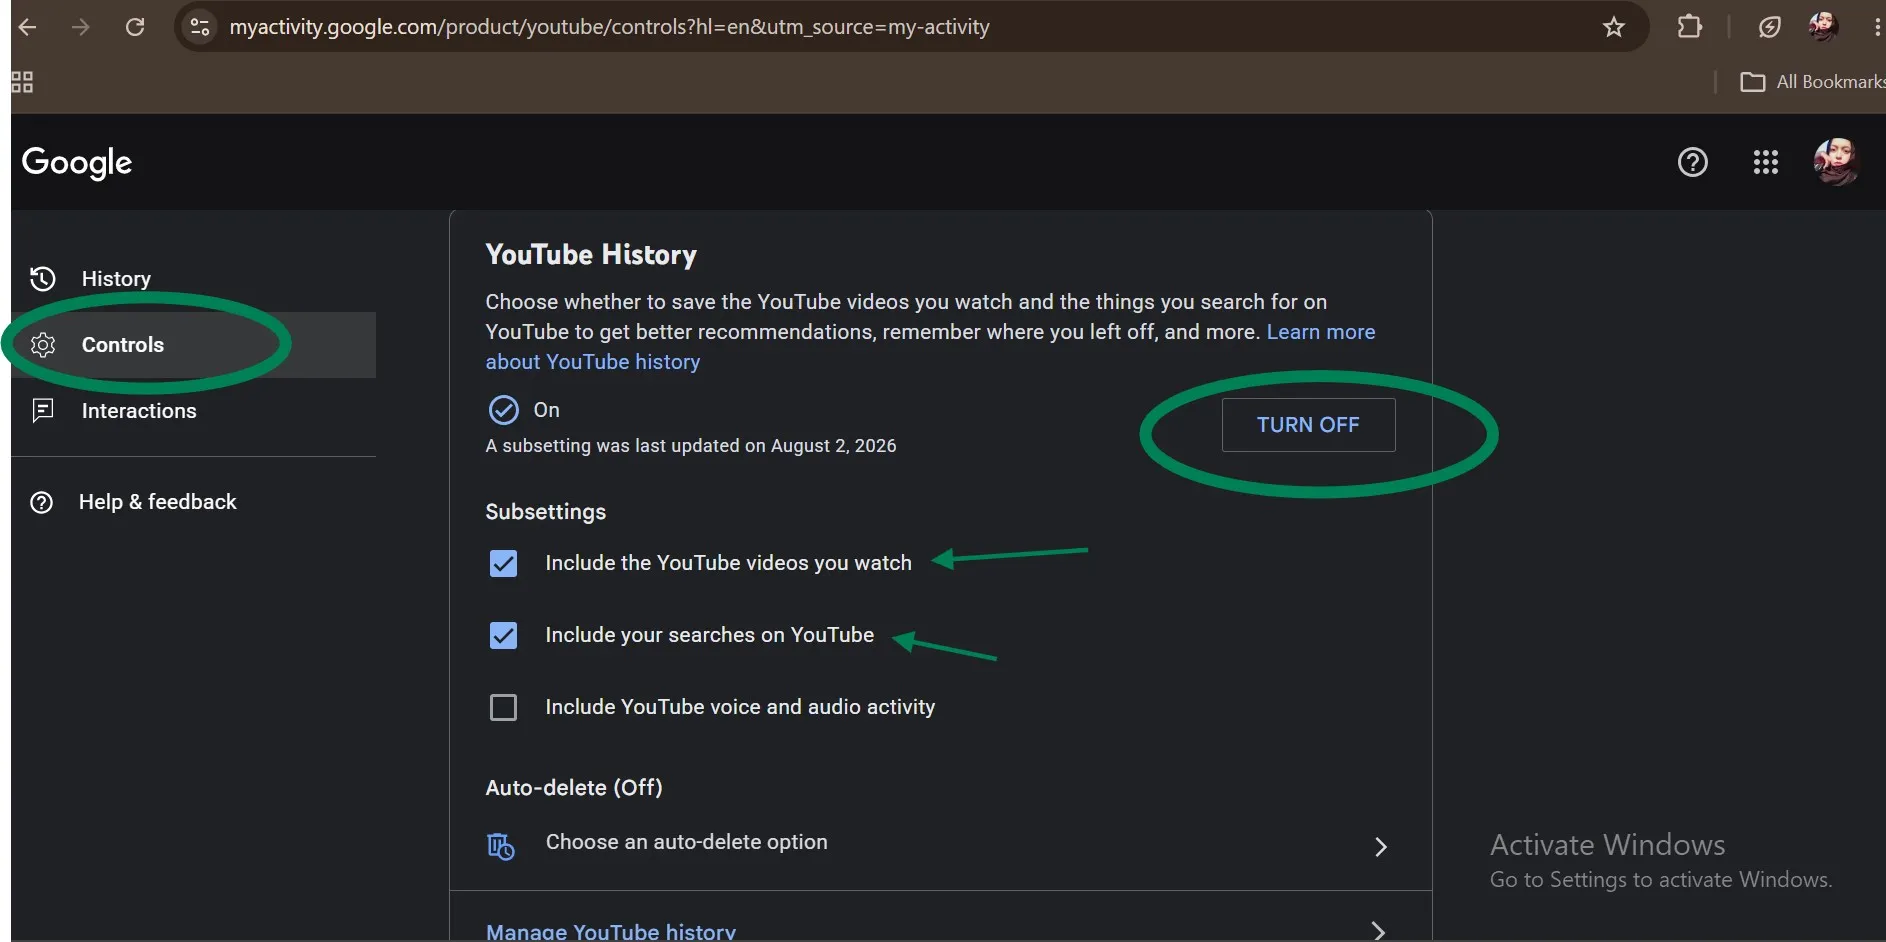Open the Chrome profile avatar in toolbar
Viewport: 1886px width, 942px height.
pyautogui.click(x=1824, y=27)
